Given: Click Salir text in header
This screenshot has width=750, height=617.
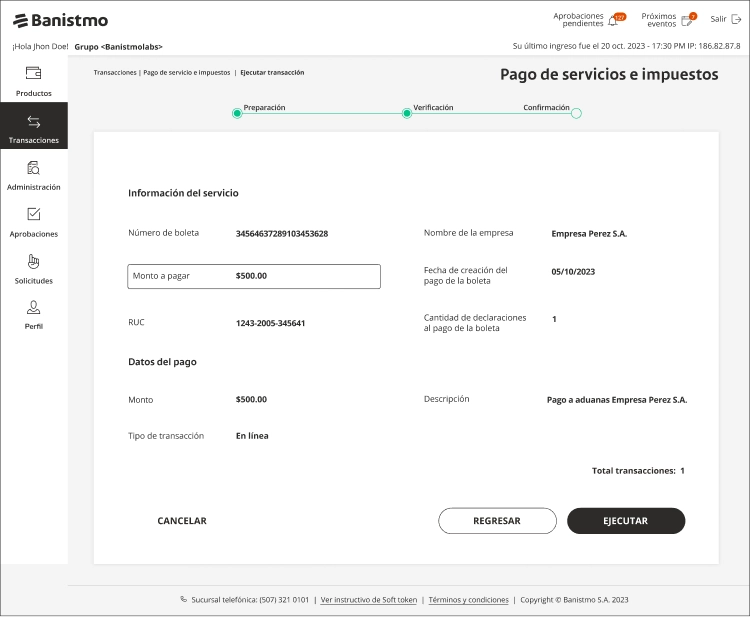Looking at the screenshot, I should tap(718, 19).
